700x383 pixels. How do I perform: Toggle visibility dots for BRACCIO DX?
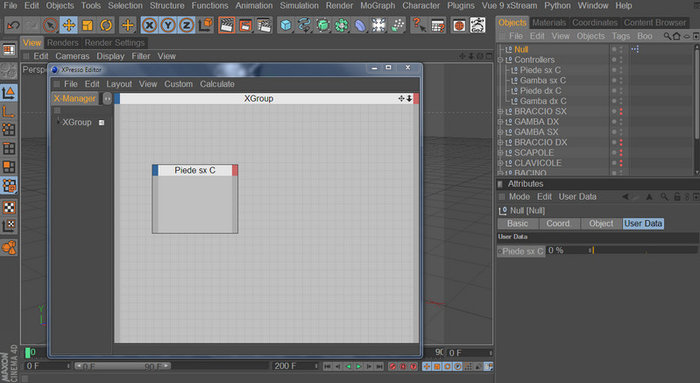pos(621,142)
